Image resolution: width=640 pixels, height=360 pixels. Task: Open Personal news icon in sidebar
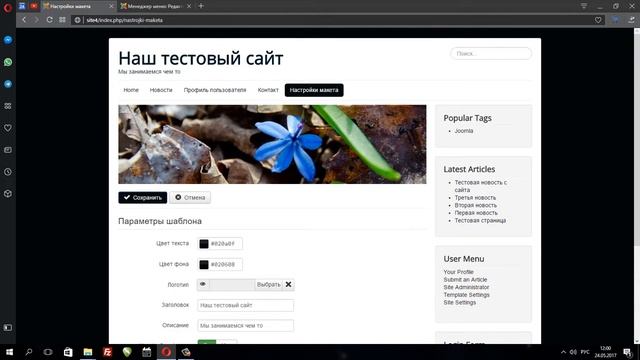click(x=8, y=150)
